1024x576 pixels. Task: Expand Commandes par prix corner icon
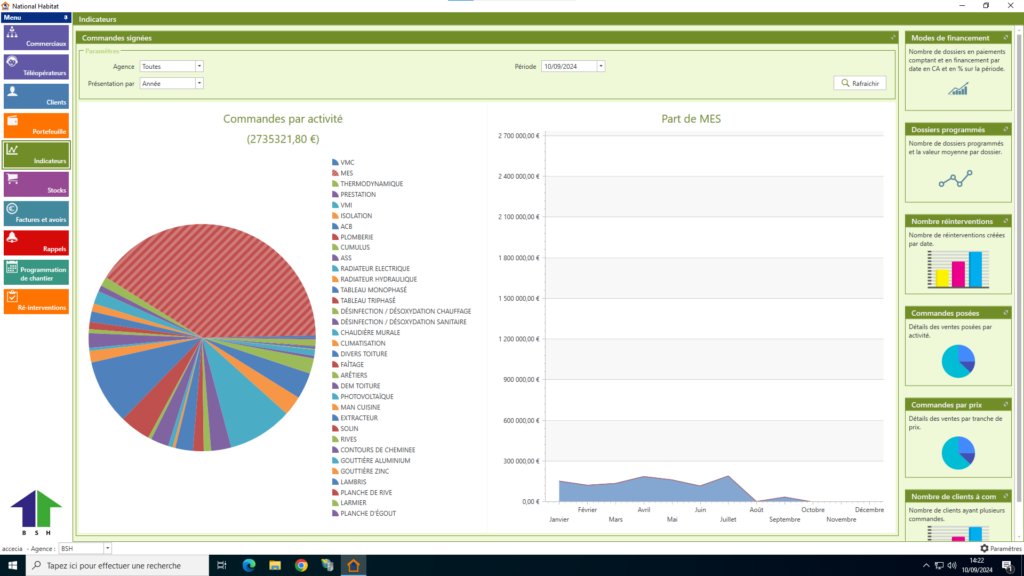click(x=1006, y=405)
